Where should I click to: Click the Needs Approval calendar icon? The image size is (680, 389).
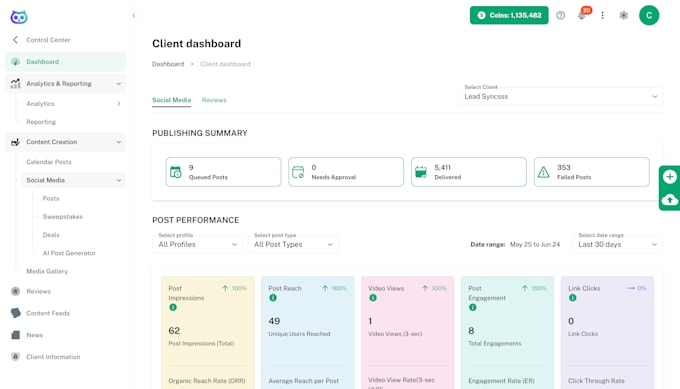[298, 172]
